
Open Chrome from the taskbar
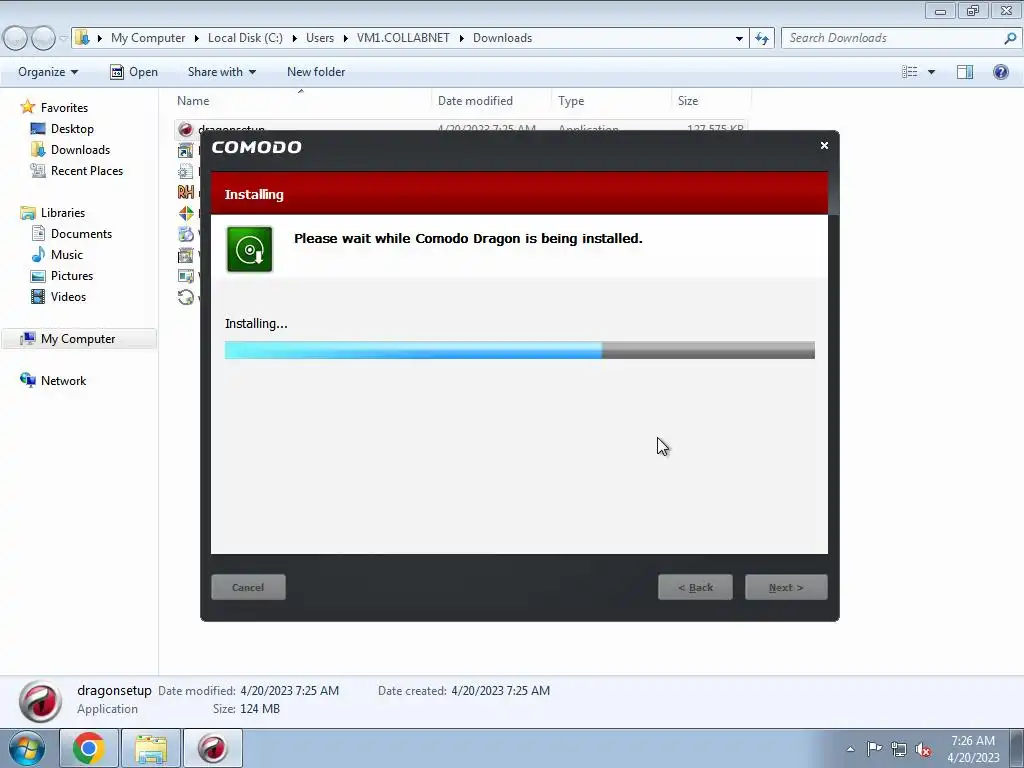(88, 748)
